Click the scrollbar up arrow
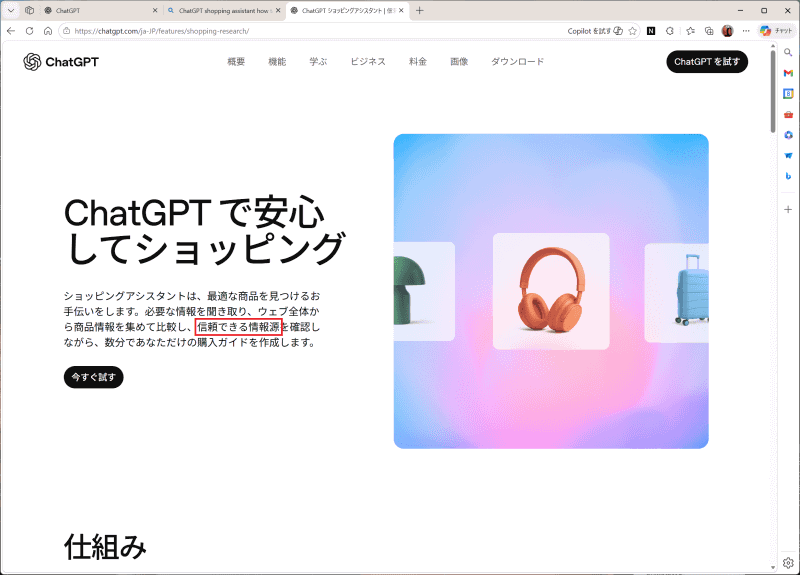This screenshot has height=575, width=800. coord(773,46)
